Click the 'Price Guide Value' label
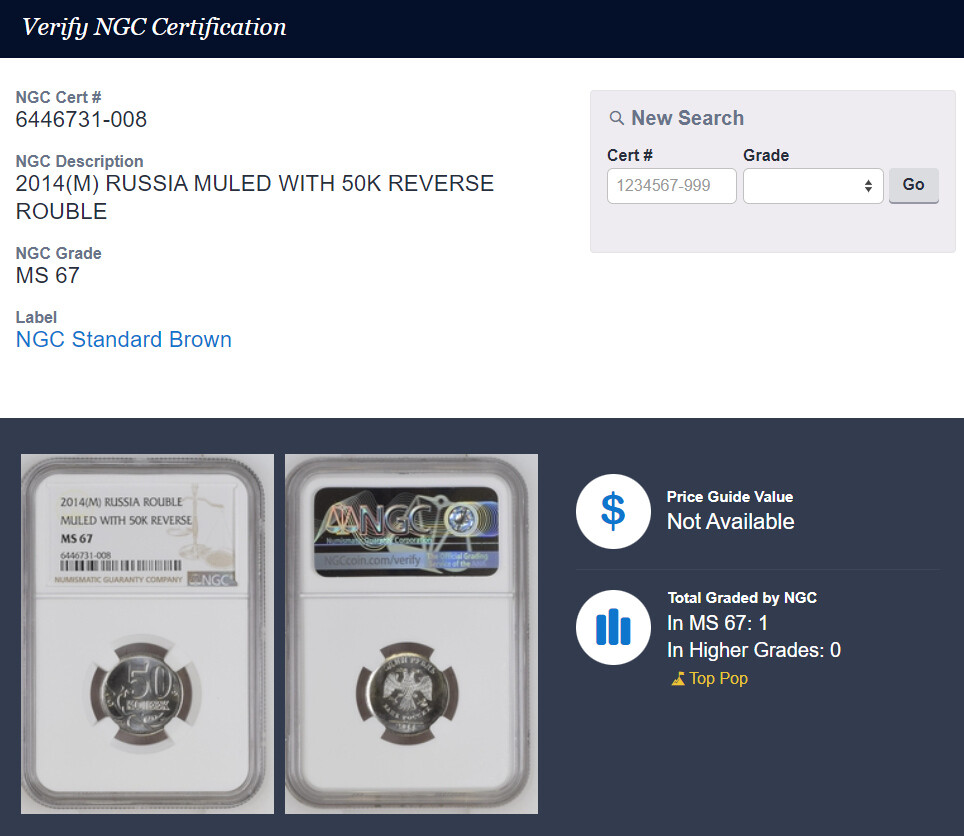 (730, 497)
